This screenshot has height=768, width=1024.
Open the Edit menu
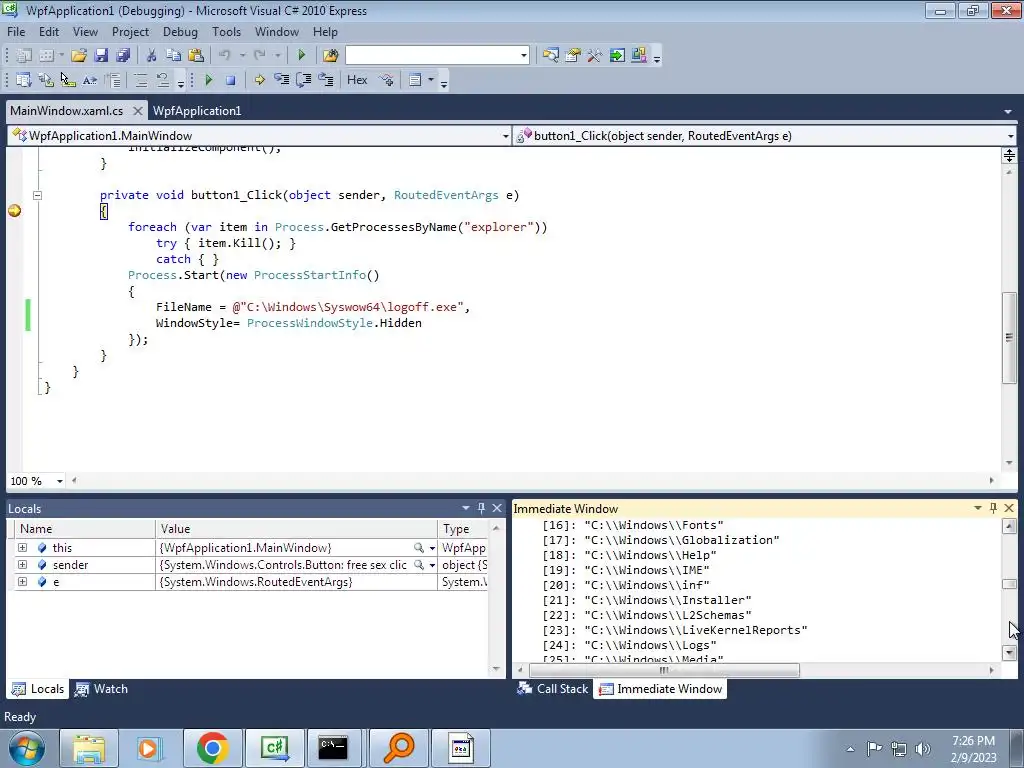pyautogui.click(x=48, y=32)
